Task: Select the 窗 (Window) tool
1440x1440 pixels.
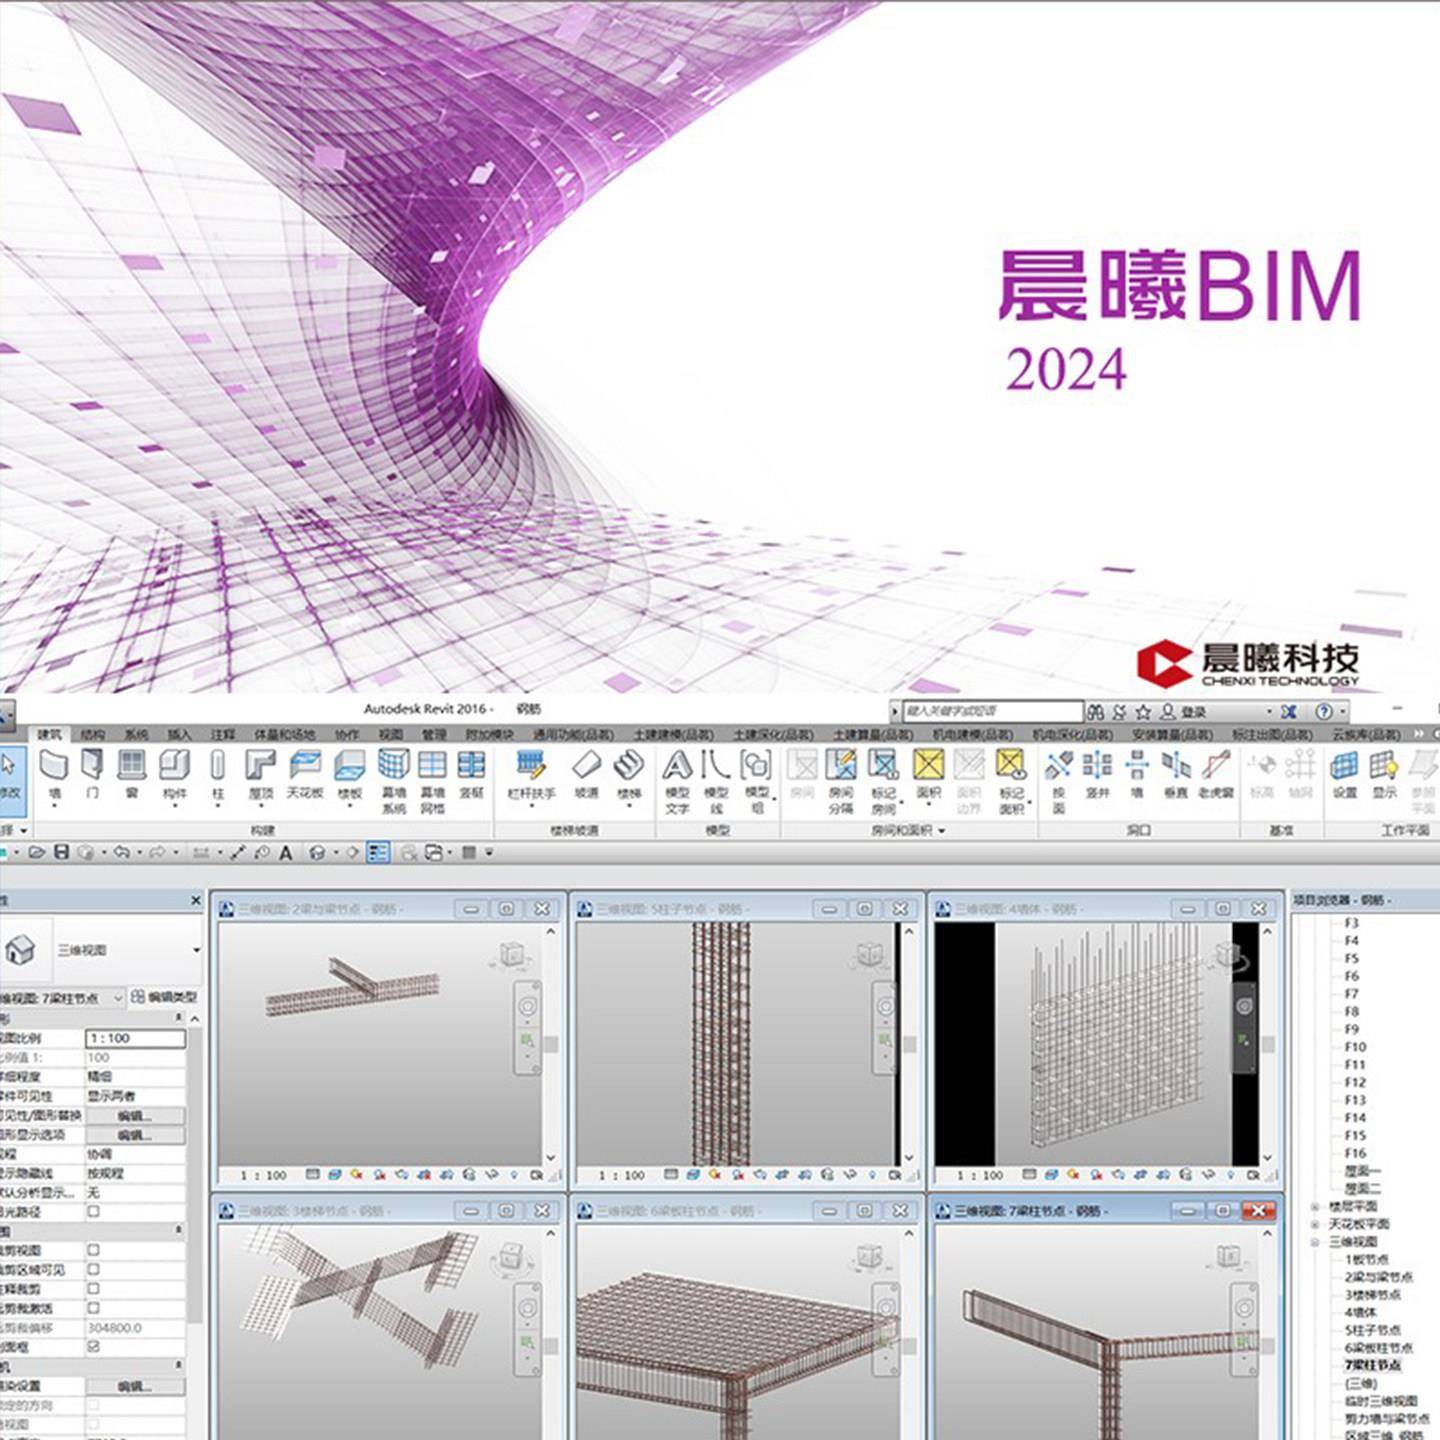Action: 131,775
